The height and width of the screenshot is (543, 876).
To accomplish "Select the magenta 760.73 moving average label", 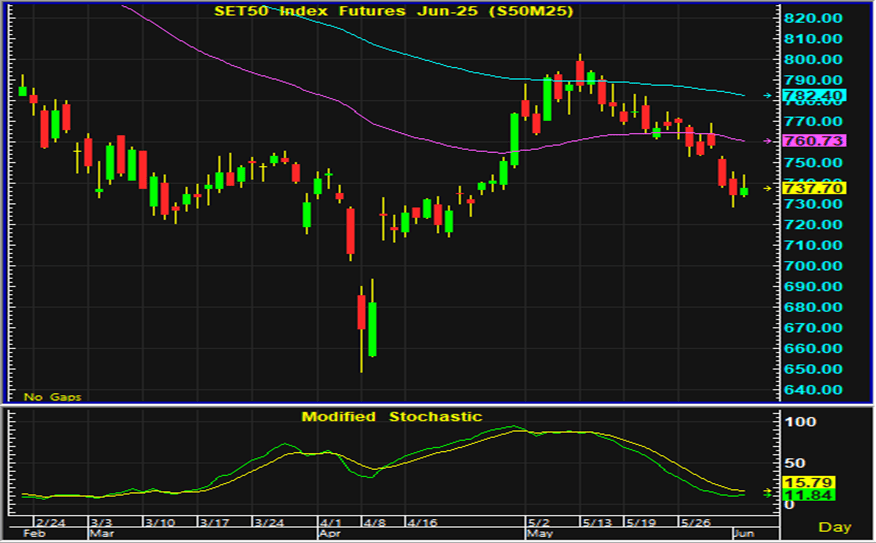I will click(815, 141).
